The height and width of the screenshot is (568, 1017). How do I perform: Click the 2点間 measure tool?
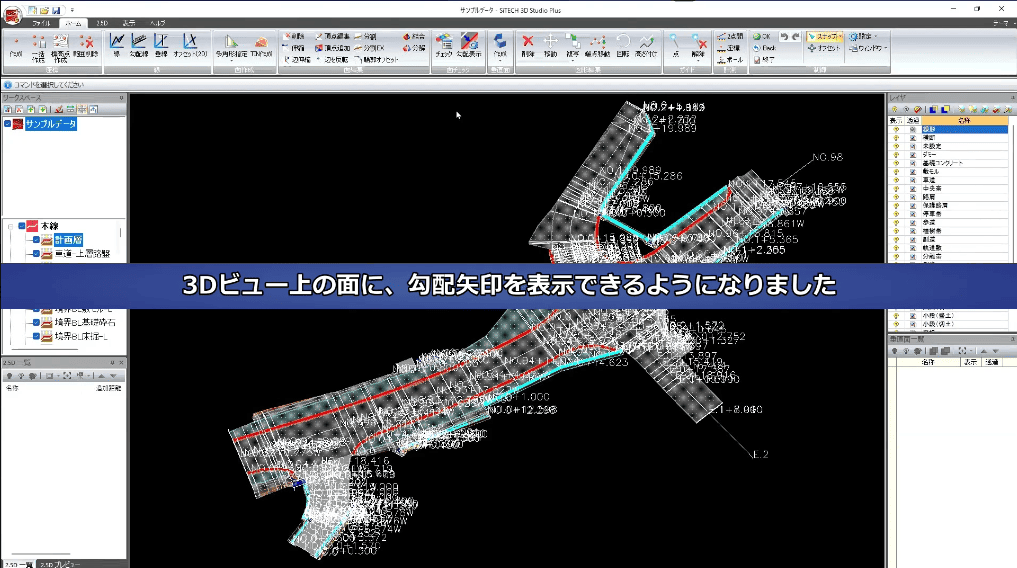click(730, 36)
